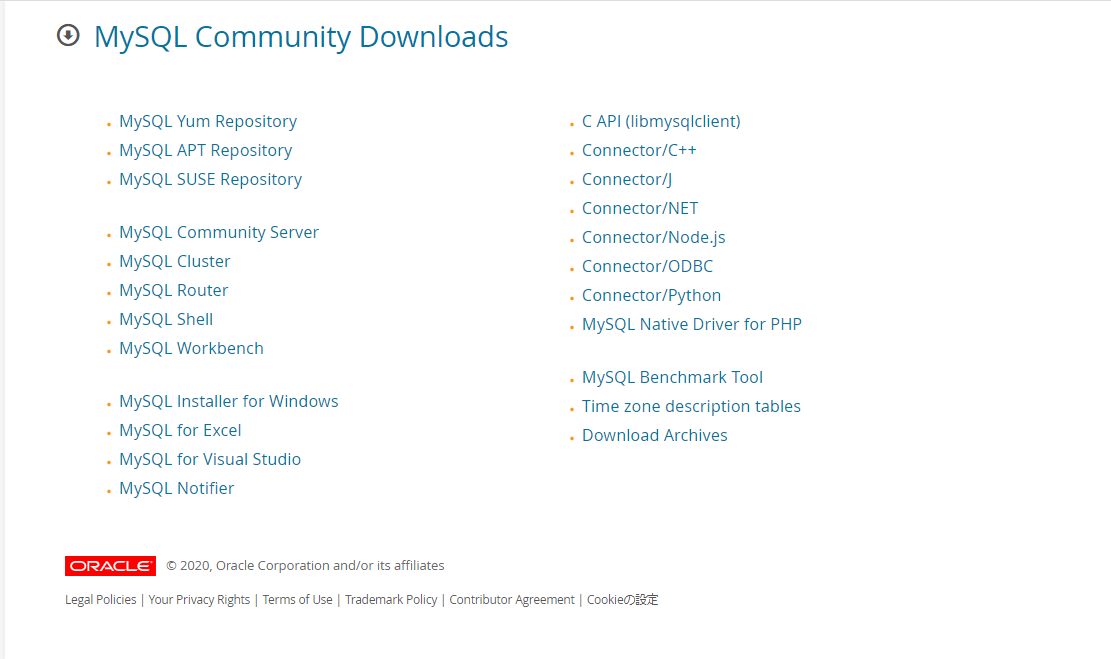Select Connector/Python link

651,295
